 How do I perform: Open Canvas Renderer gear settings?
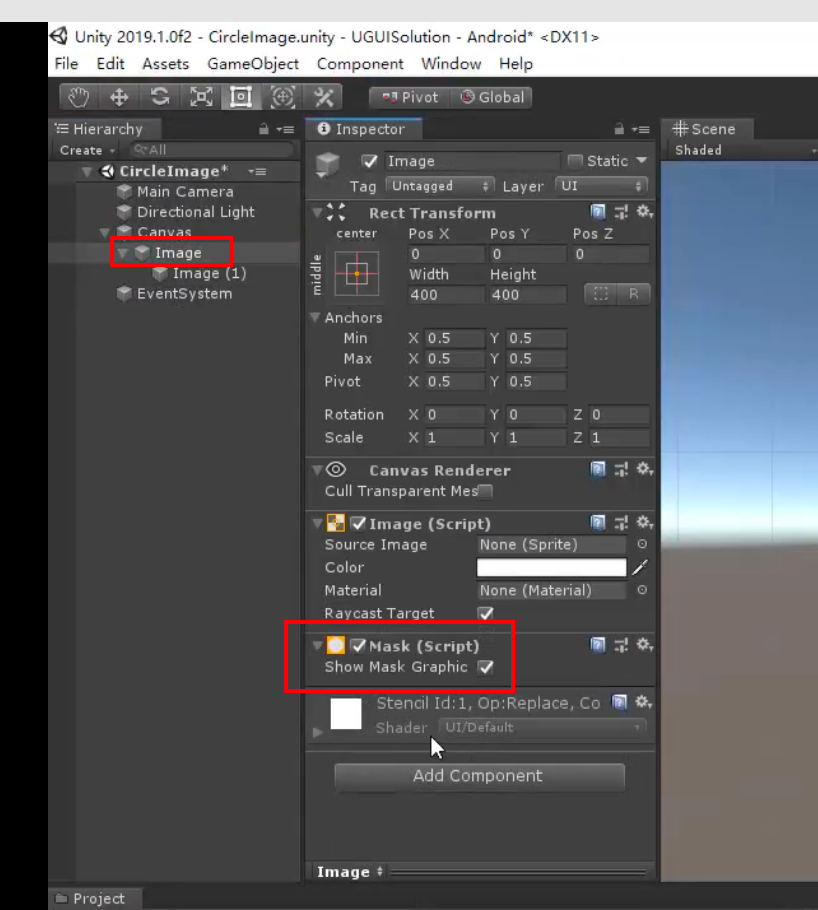pos(644,469)
